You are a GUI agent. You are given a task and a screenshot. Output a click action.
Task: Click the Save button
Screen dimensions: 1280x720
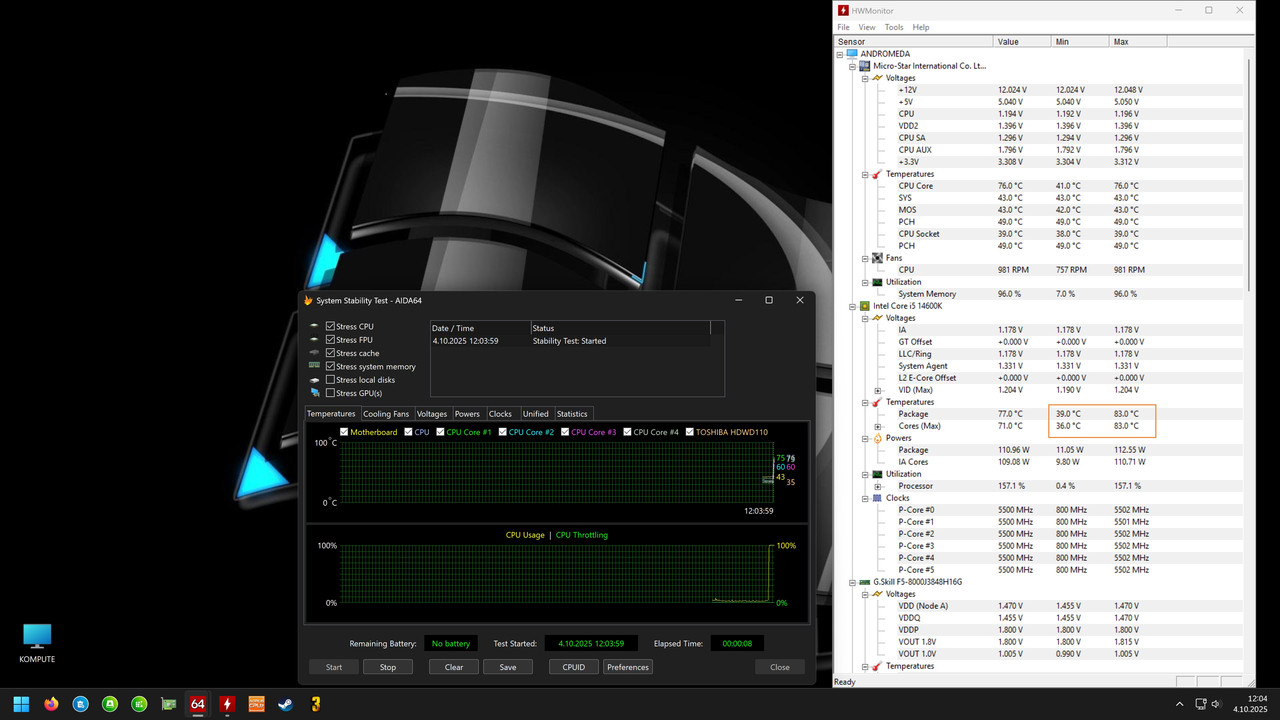[508, 667]
